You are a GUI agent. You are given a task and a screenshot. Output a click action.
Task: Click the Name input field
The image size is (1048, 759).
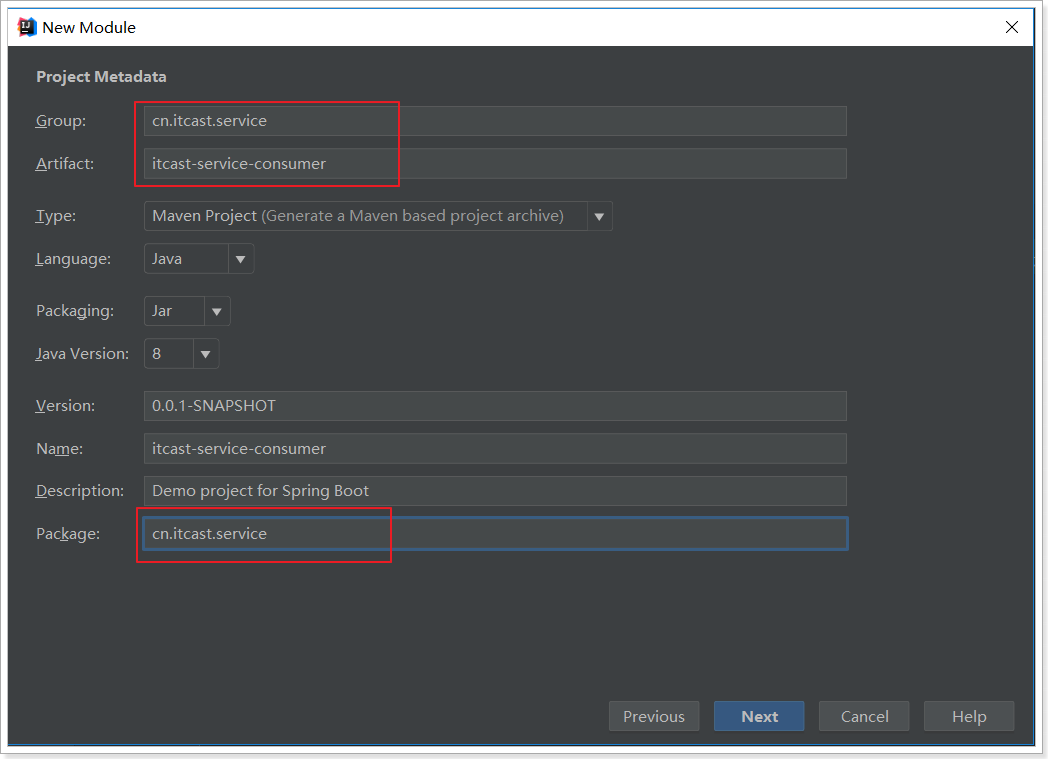pyautogui.click(x=495, y=449)
